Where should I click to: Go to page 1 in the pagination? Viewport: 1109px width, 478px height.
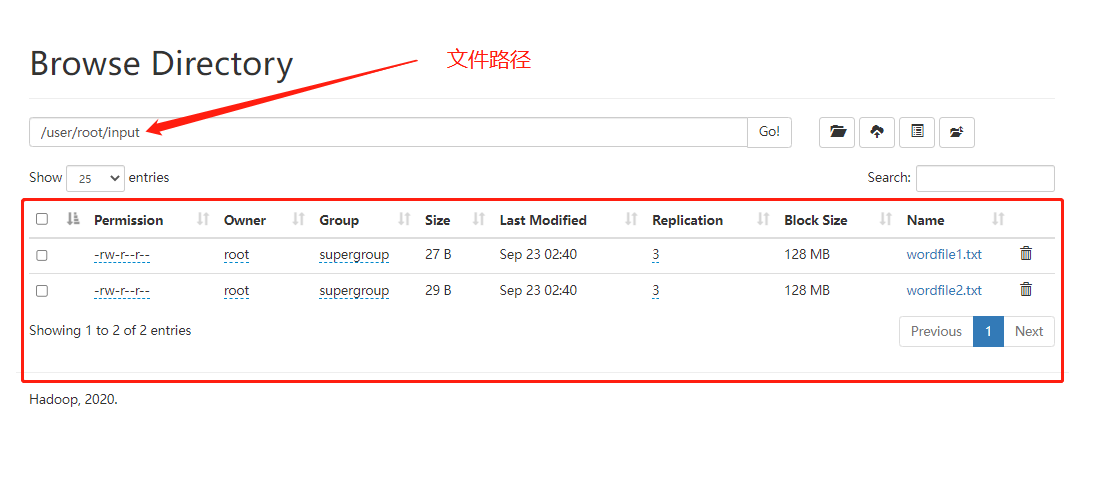pos(987,331)
